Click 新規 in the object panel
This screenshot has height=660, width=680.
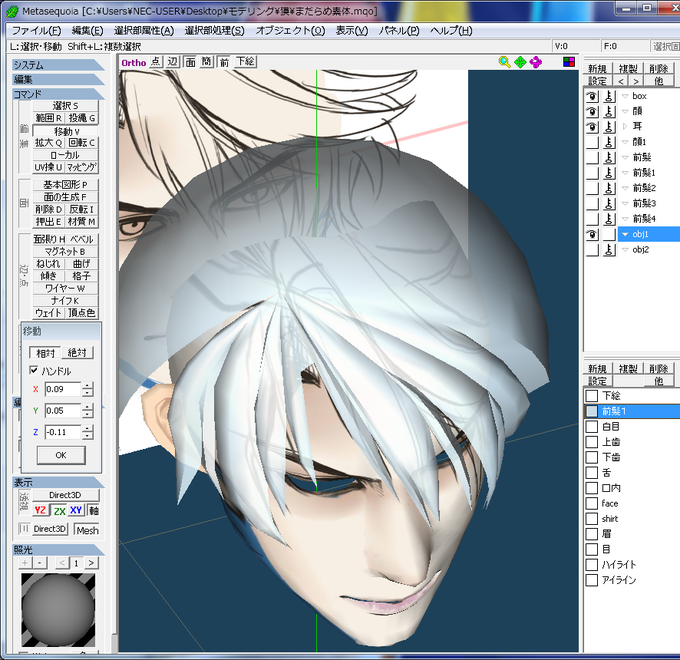click(x=597, y=69)
